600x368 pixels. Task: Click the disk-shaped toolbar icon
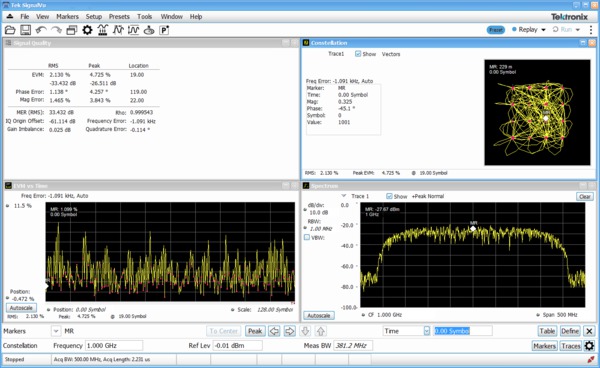[149, 30]
